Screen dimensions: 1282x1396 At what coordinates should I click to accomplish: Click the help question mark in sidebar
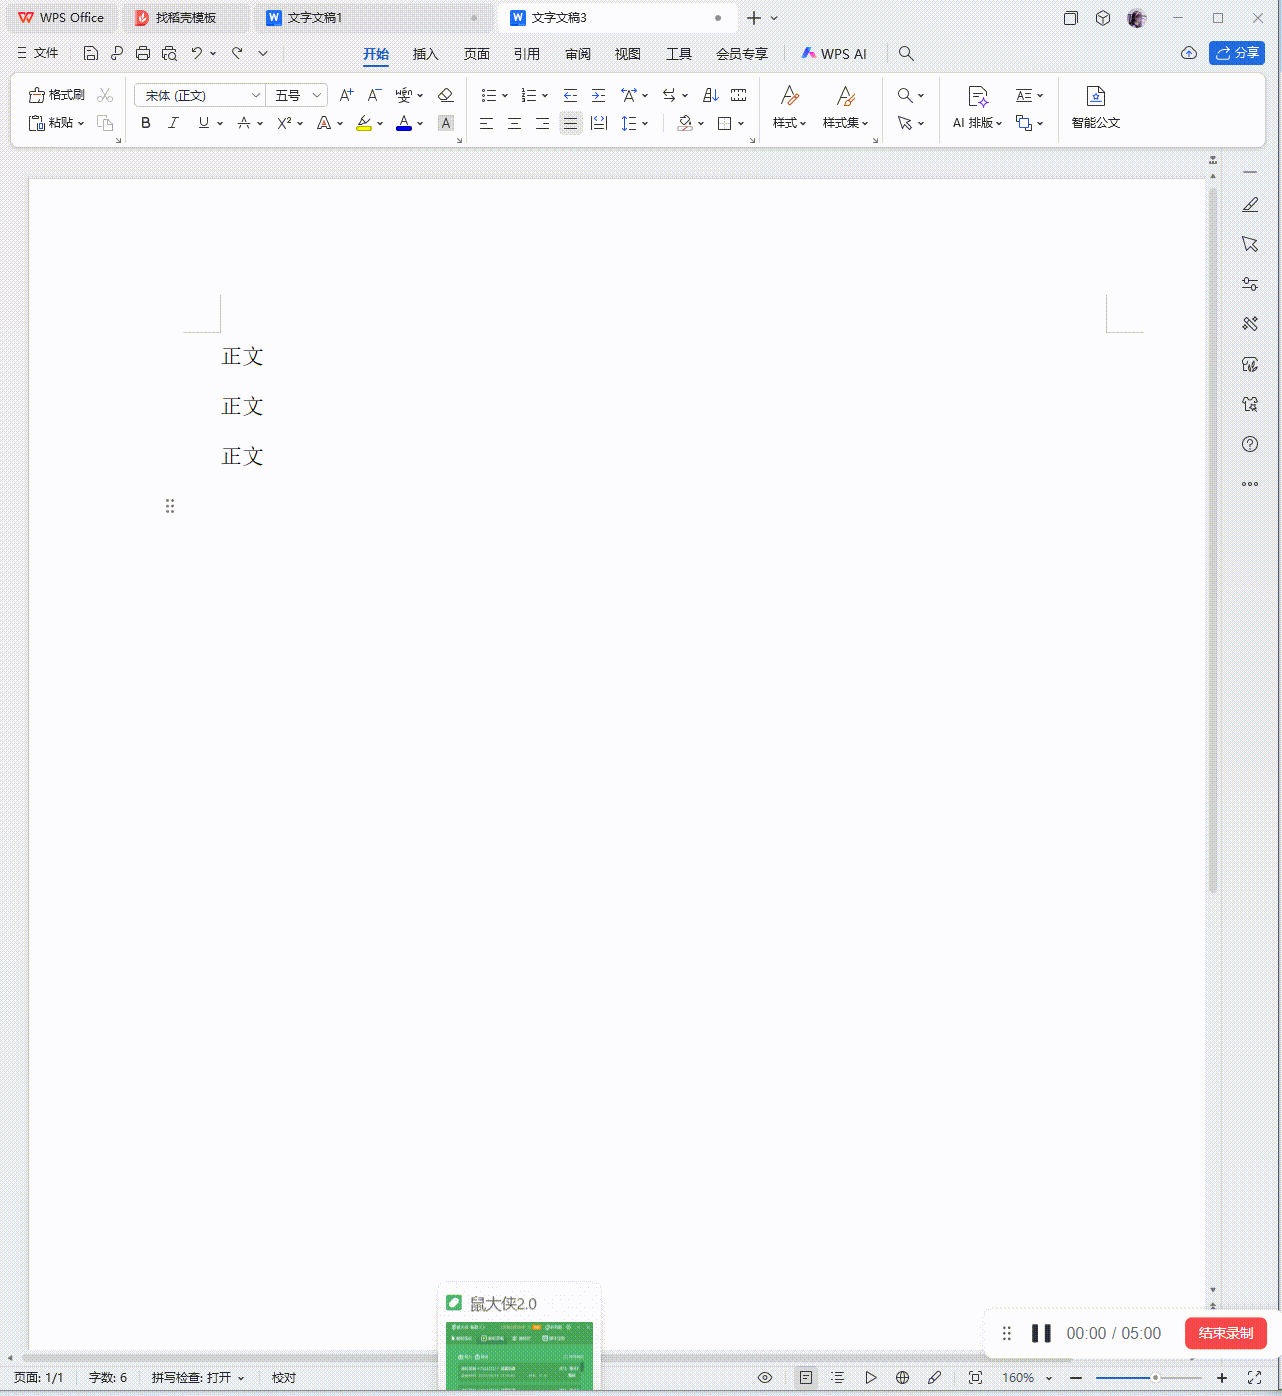pyautogui.click(x=1250, y=444)
